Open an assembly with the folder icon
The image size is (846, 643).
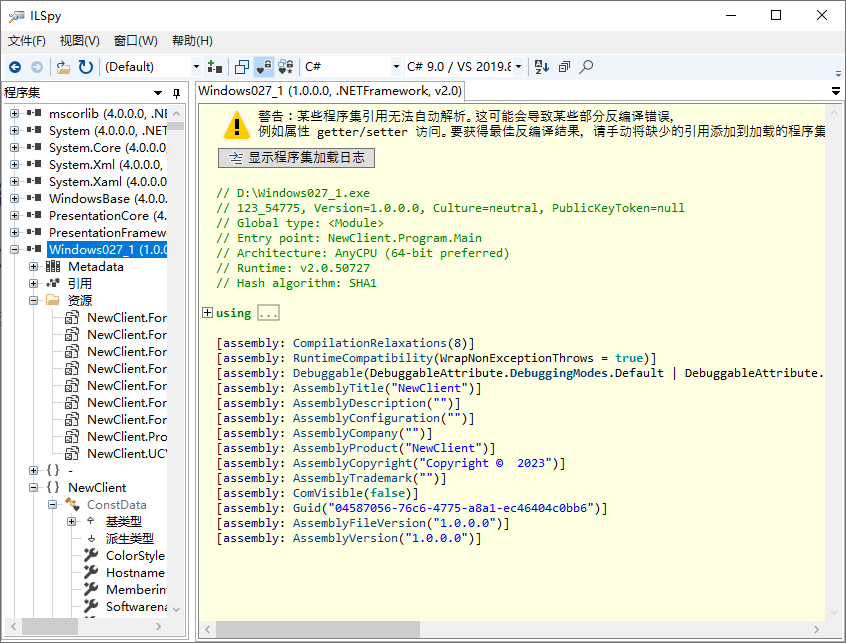click(x=64, y=67)
